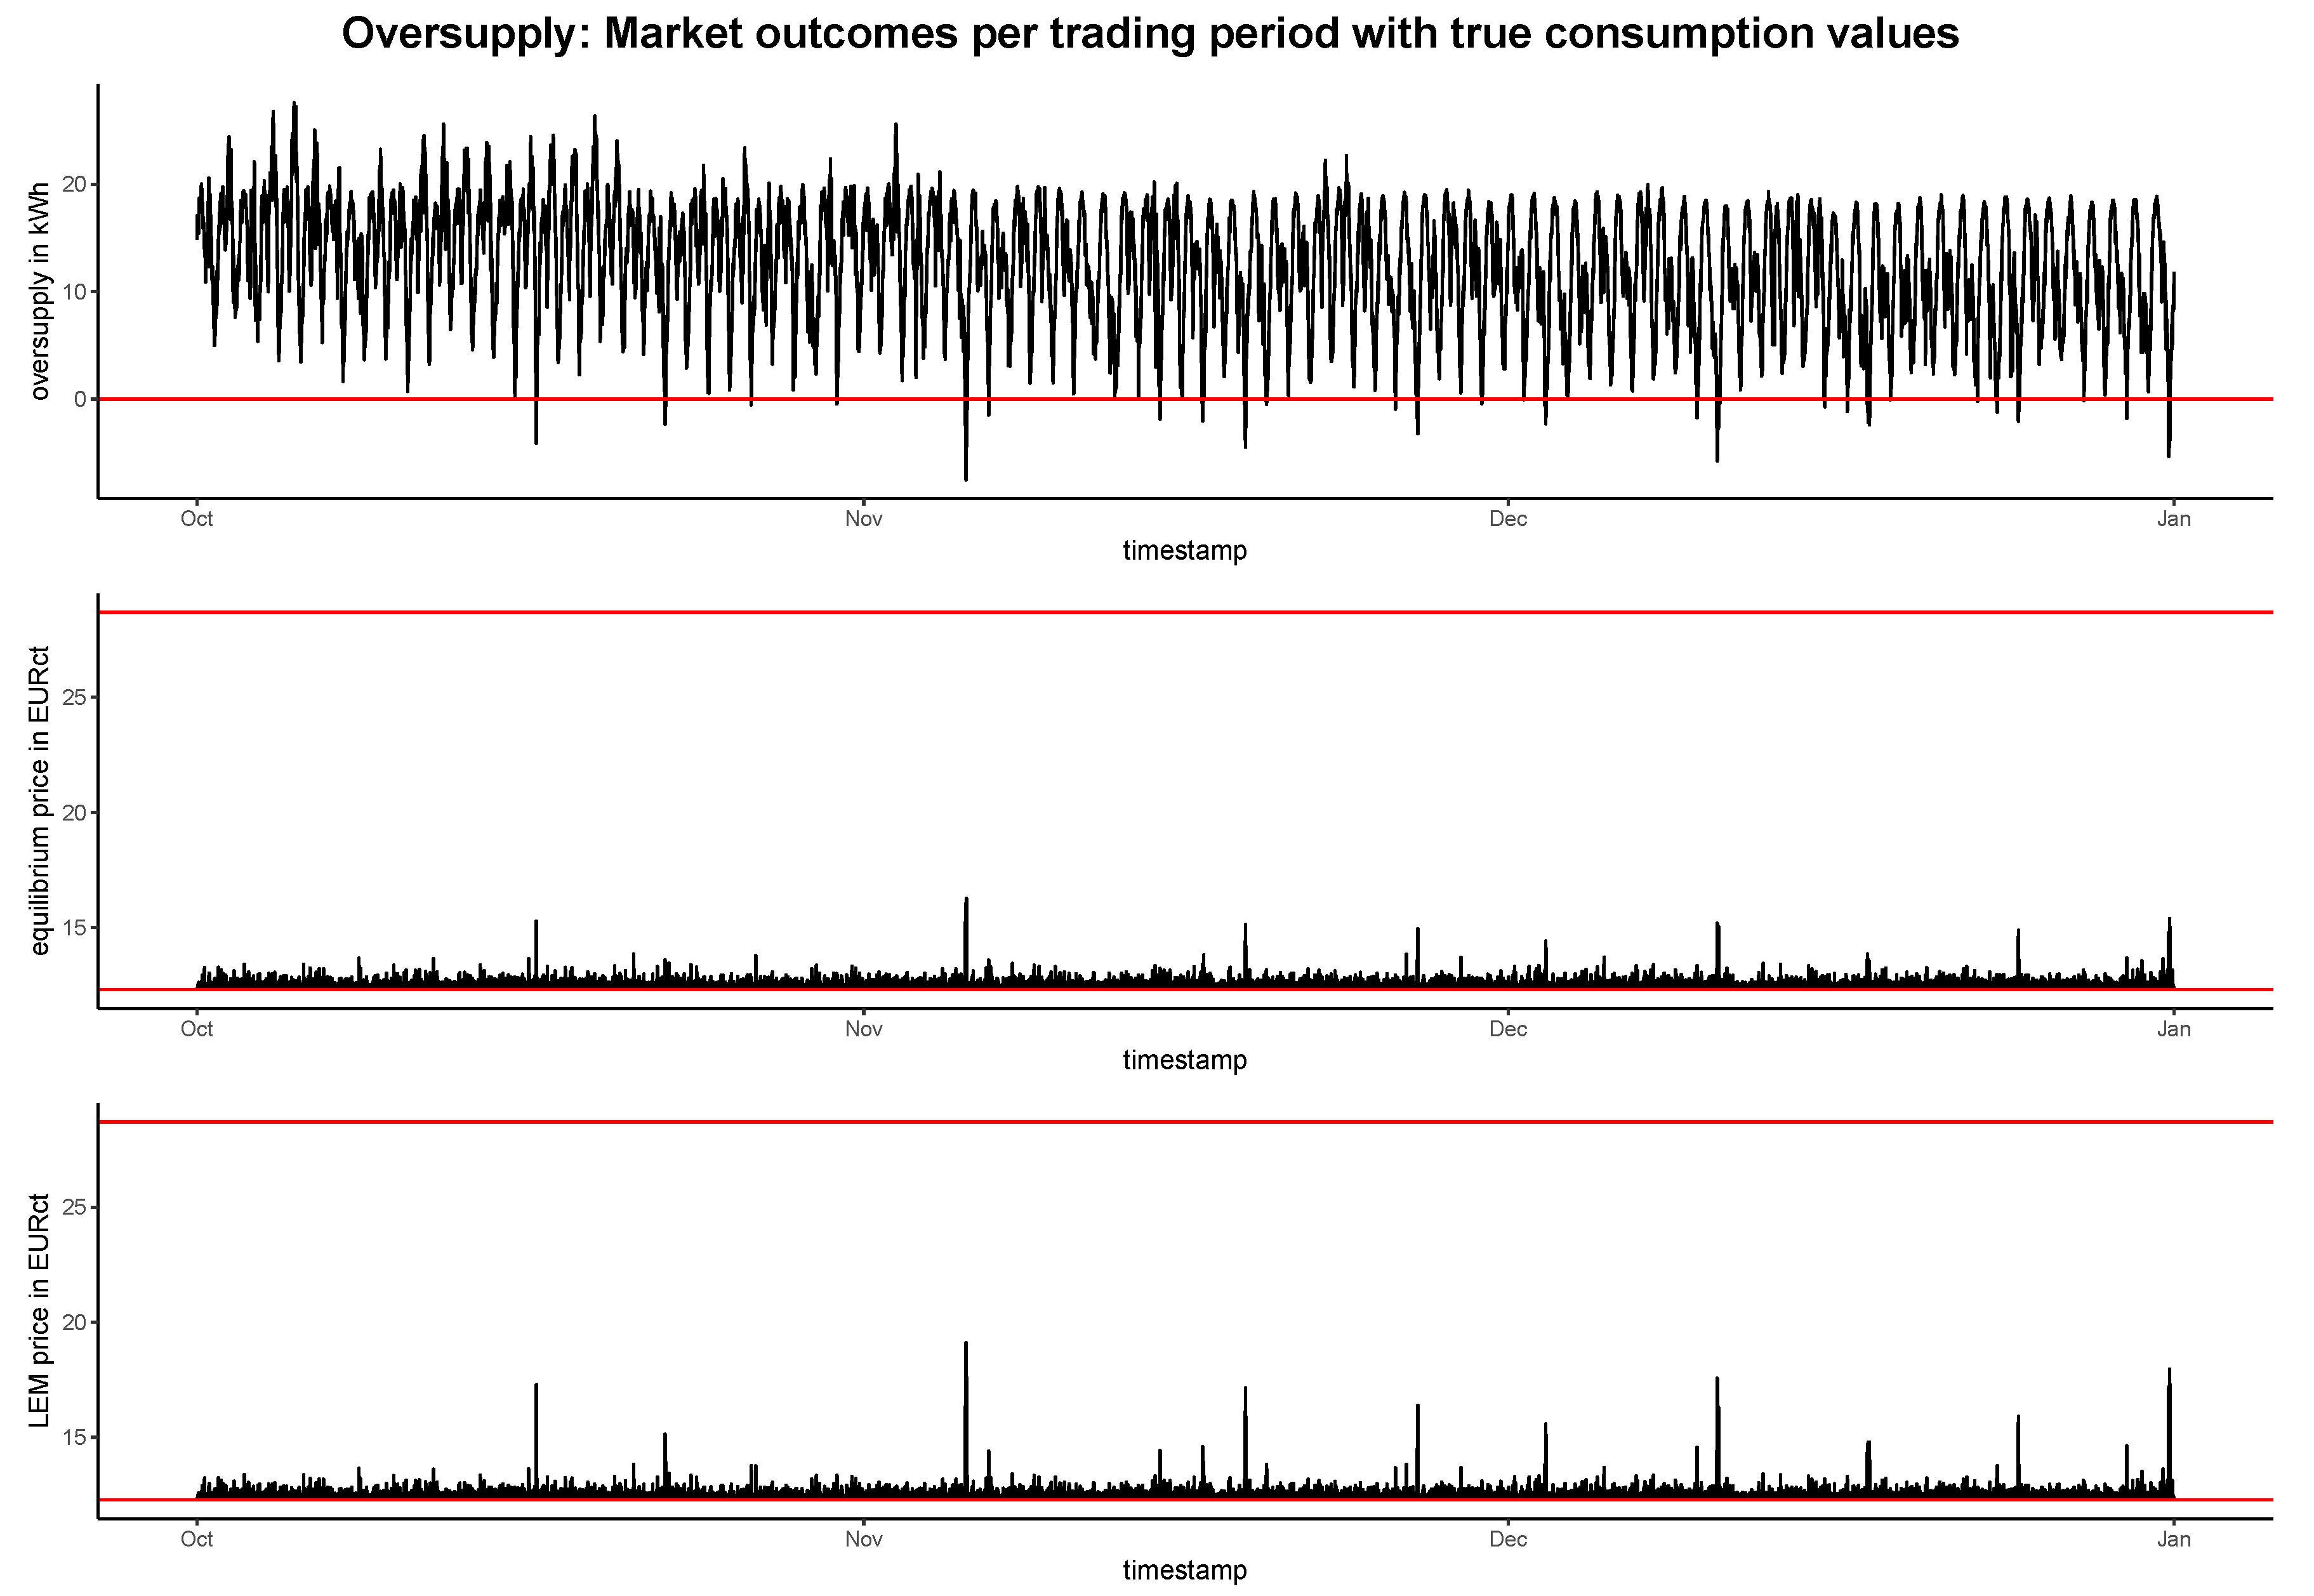Click the Jan tick in oversupply chart

pyautogui.click(x=2173, y=519)
